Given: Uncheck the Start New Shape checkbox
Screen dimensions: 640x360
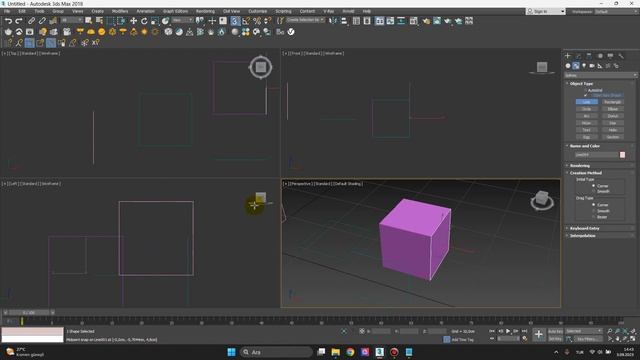Looking at the screenshot, I should tap(585, 95).
